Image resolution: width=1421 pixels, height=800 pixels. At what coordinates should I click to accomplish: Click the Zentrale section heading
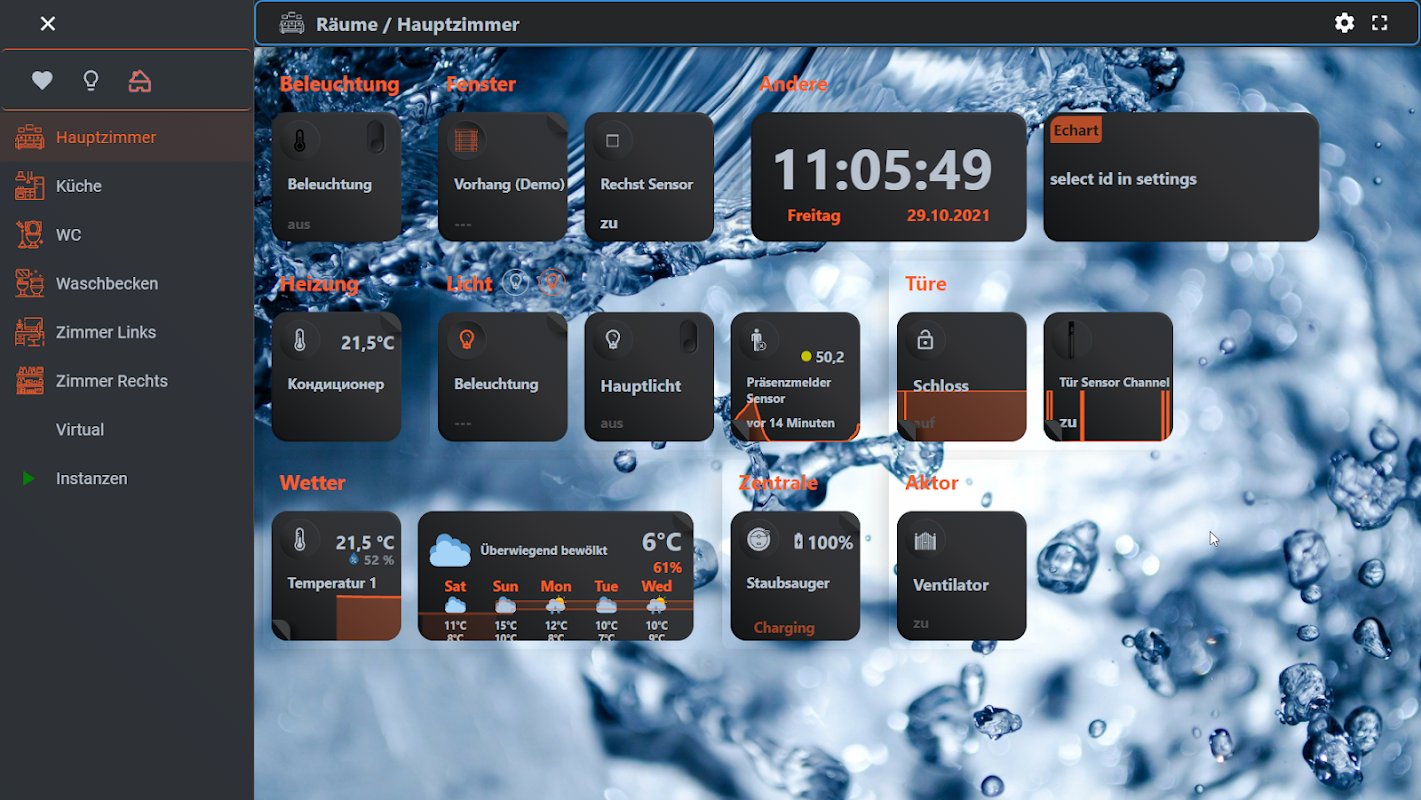(x=778, y=483)
